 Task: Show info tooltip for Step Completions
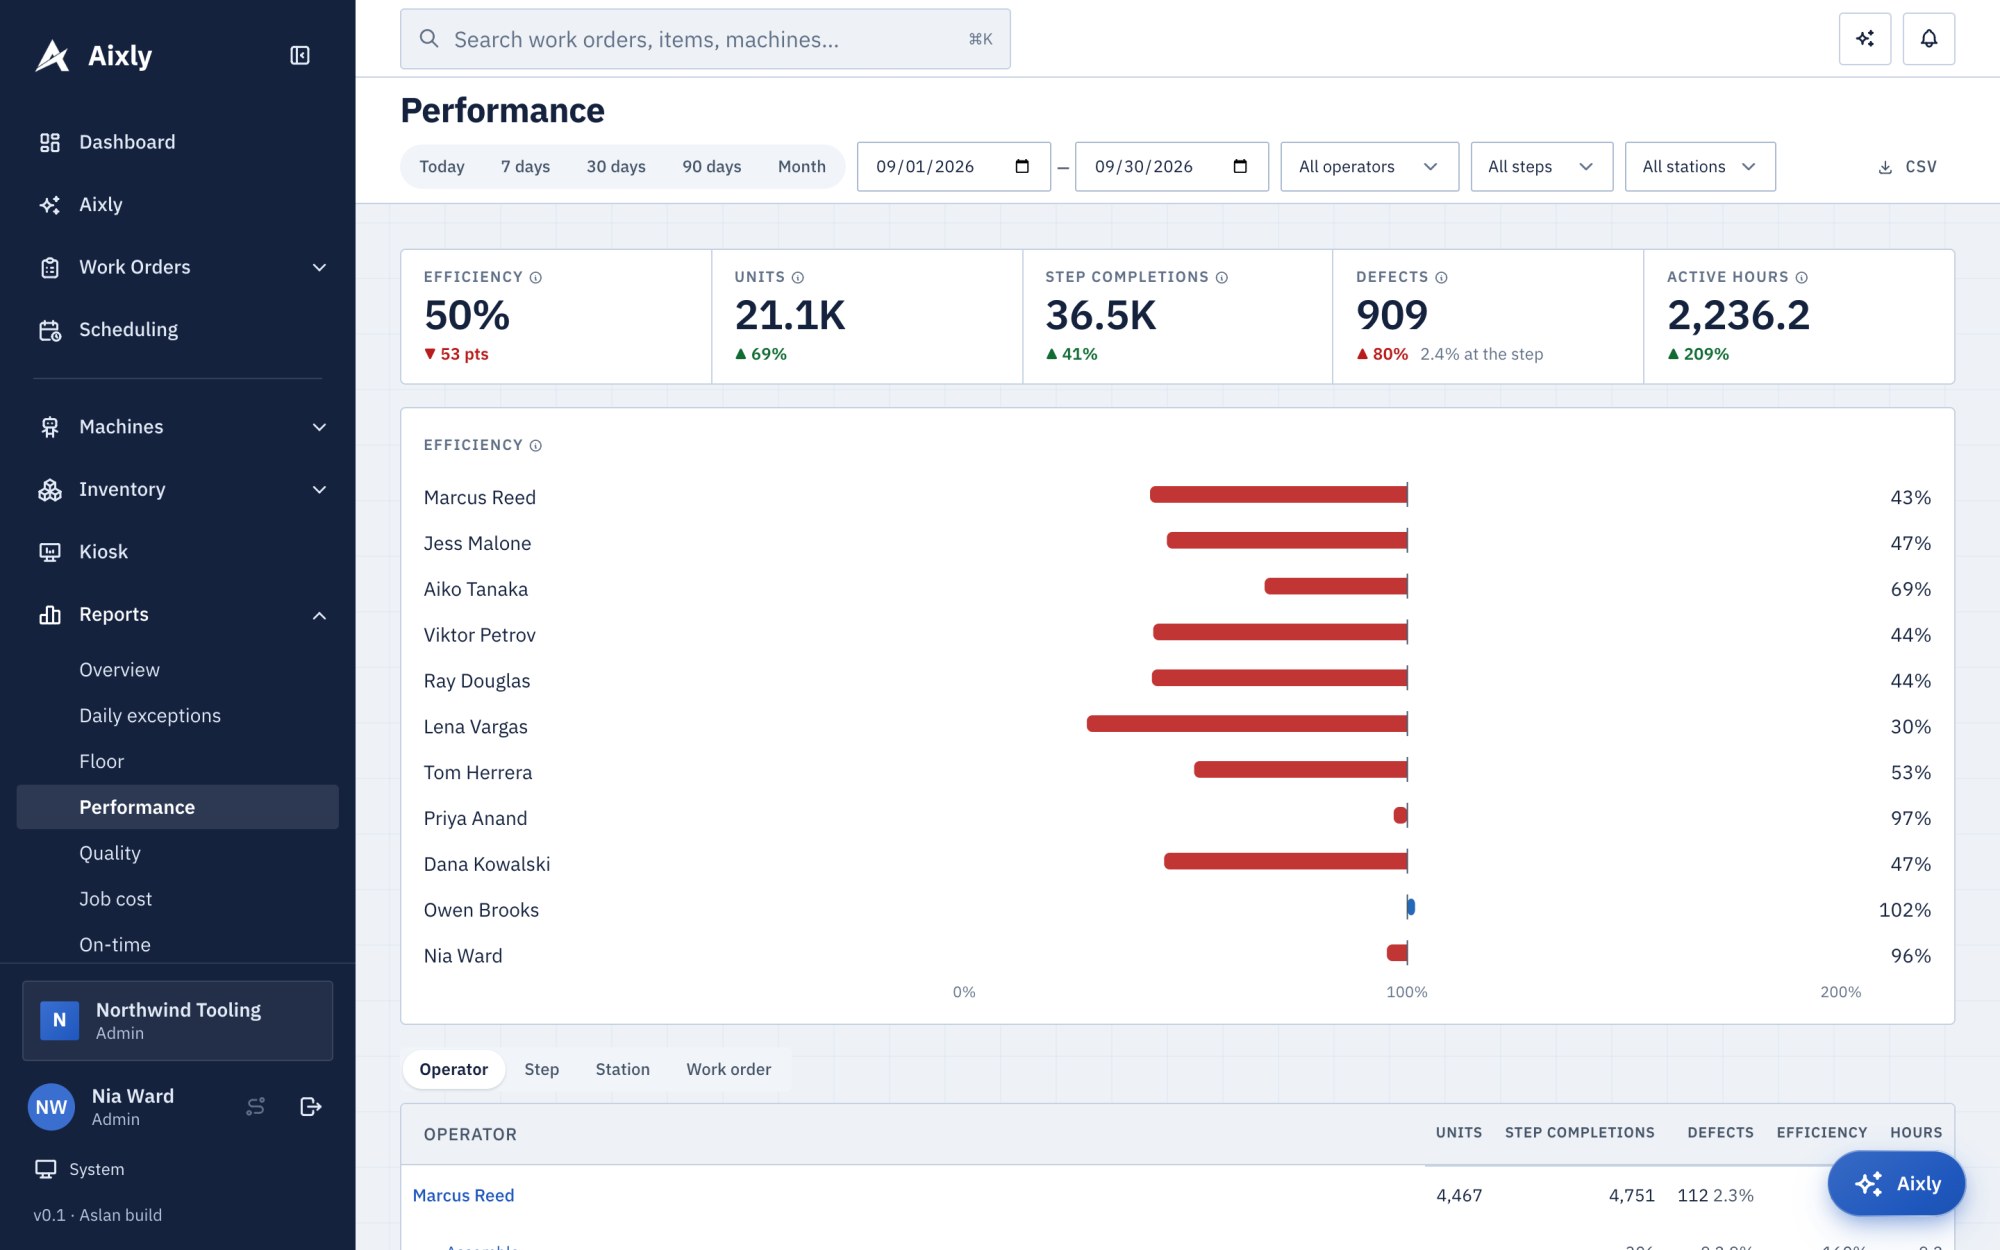click(x=1222, y=277)
